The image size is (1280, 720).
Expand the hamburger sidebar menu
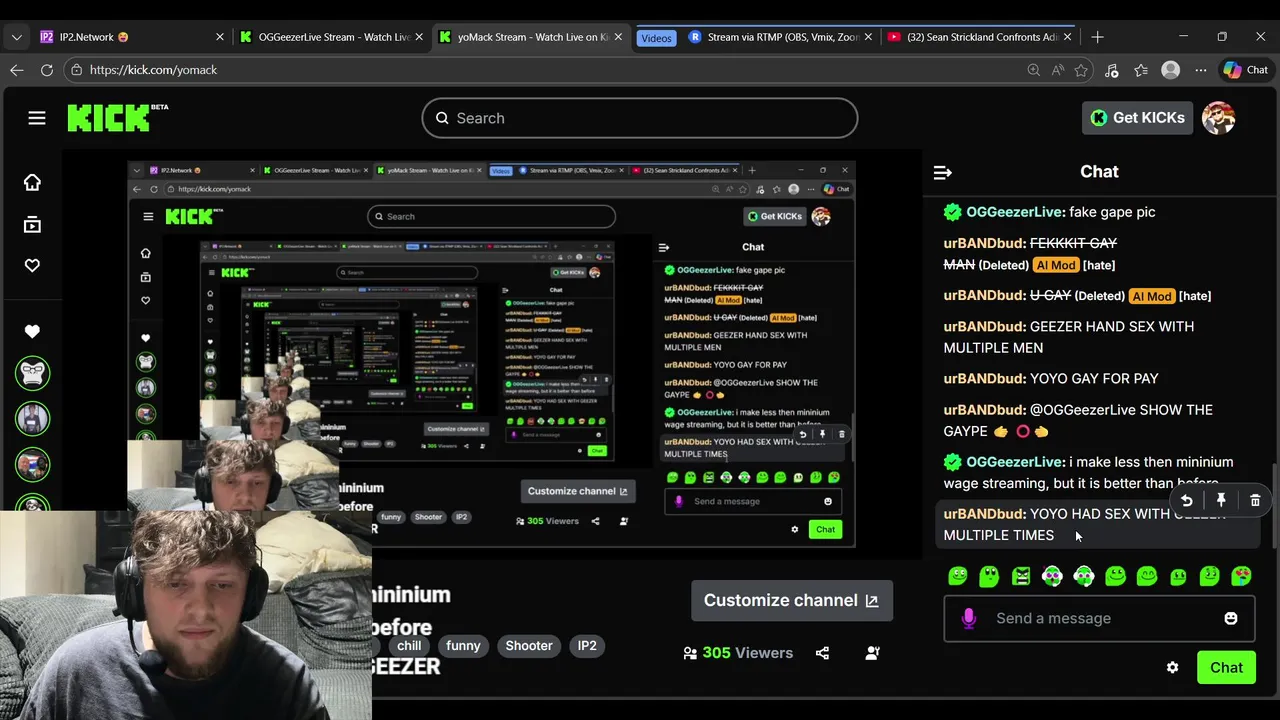click(37, 118)
